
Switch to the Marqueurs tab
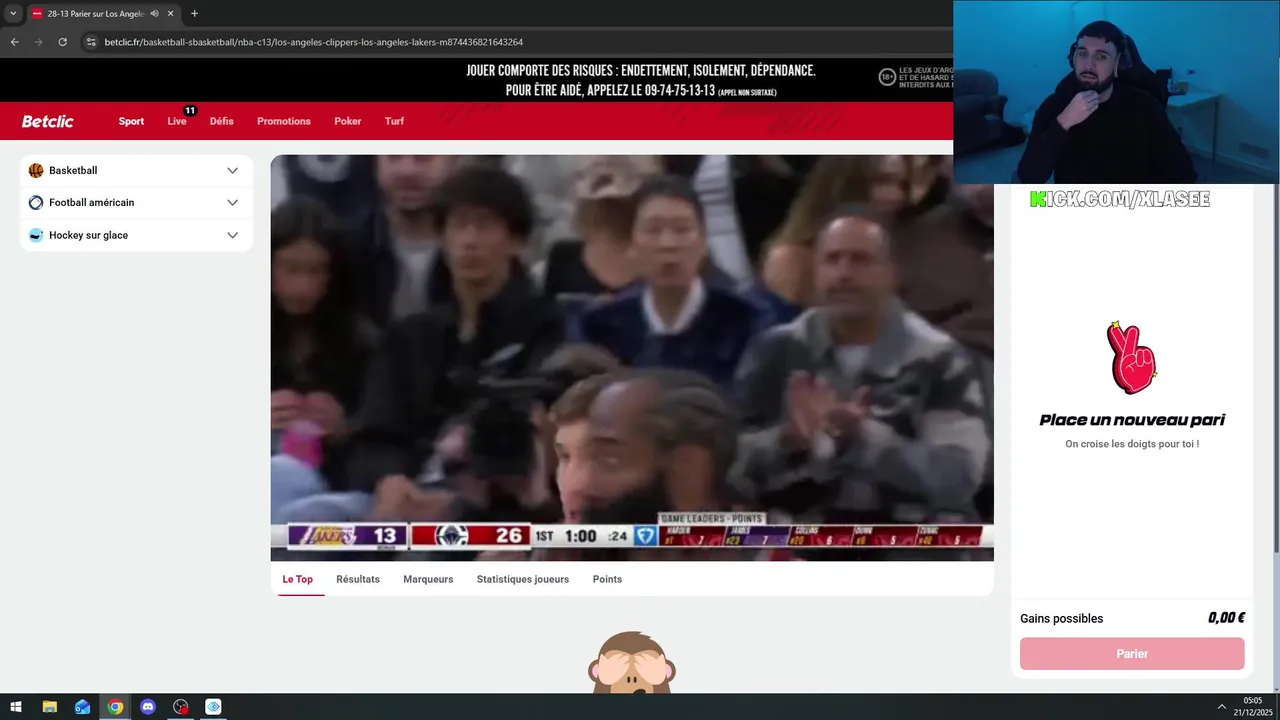(x=428, y=579)
